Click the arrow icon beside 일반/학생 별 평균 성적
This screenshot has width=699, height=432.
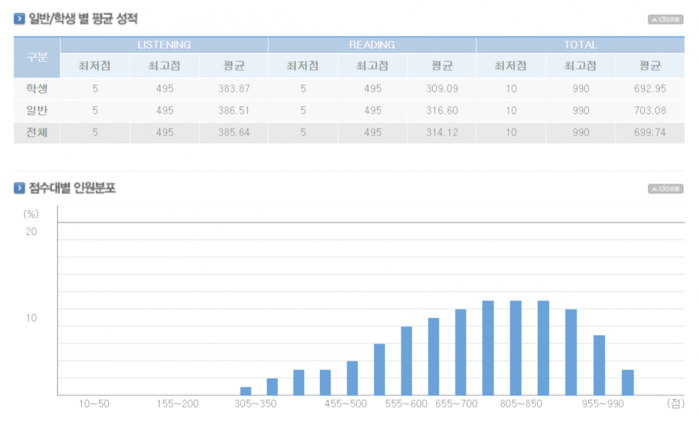[x=19, y=18]
